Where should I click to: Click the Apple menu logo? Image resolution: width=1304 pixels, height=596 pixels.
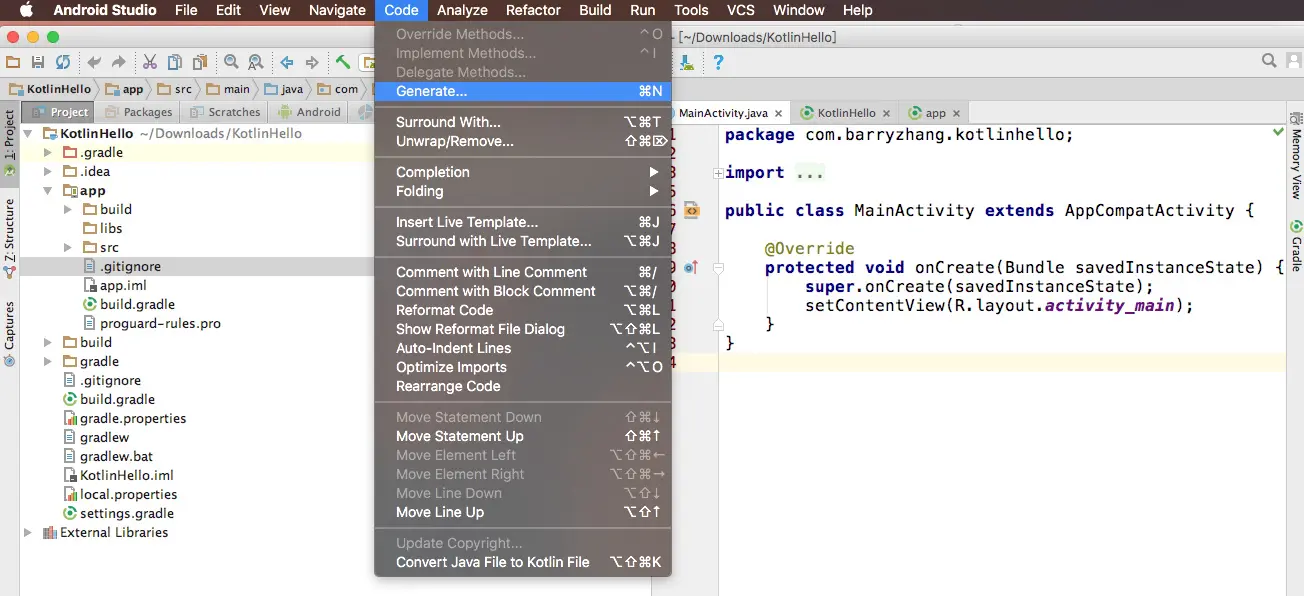pyautogui.click(x=25, y=10)
